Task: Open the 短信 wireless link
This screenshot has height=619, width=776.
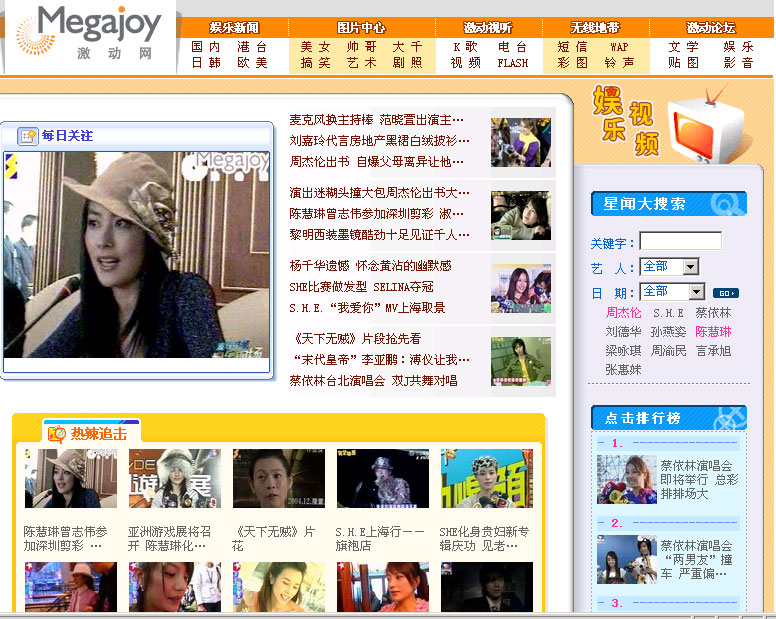Action: pos(572,47)
